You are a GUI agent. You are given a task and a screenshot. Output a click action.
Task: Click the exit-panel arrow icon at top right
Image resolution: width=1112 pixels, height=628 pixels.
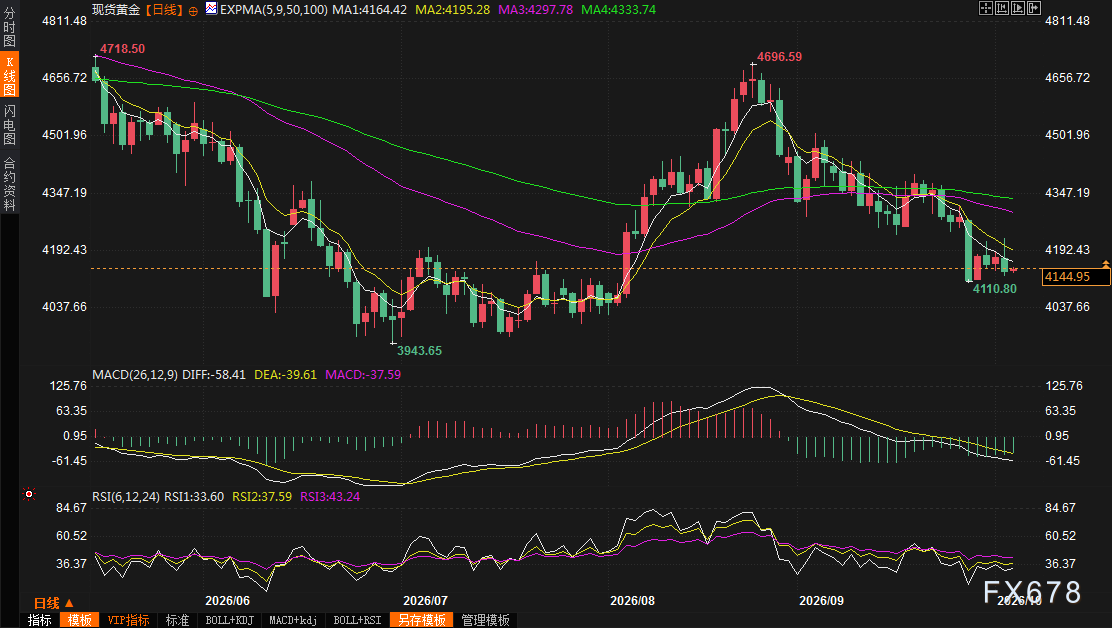tap(1034, 9)
